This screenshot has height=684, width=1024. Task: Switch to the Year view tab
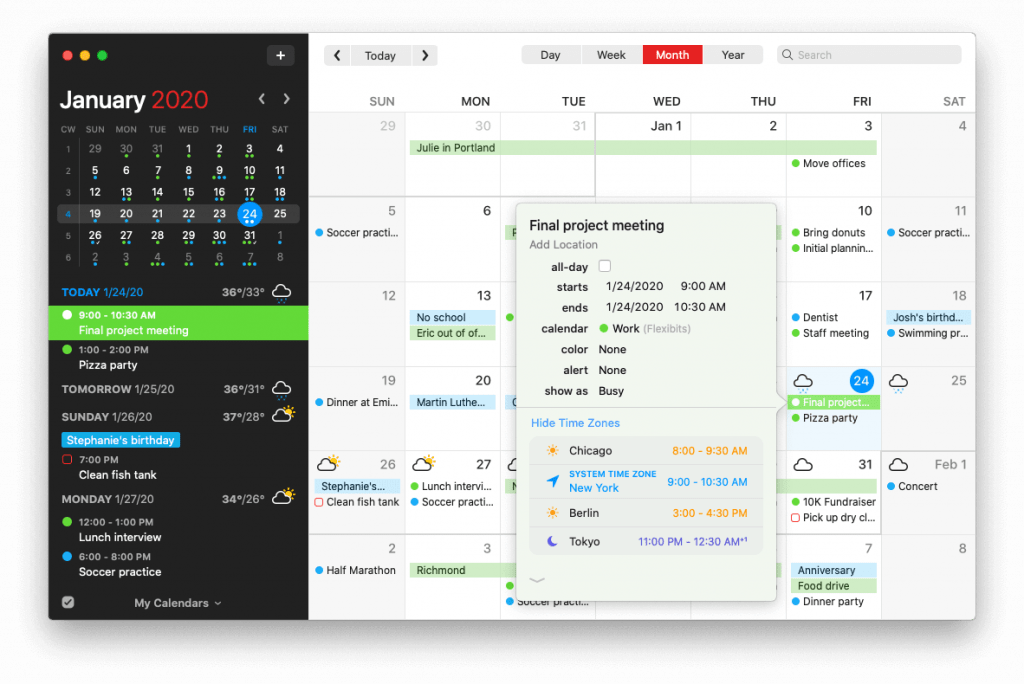coord(733,54)
